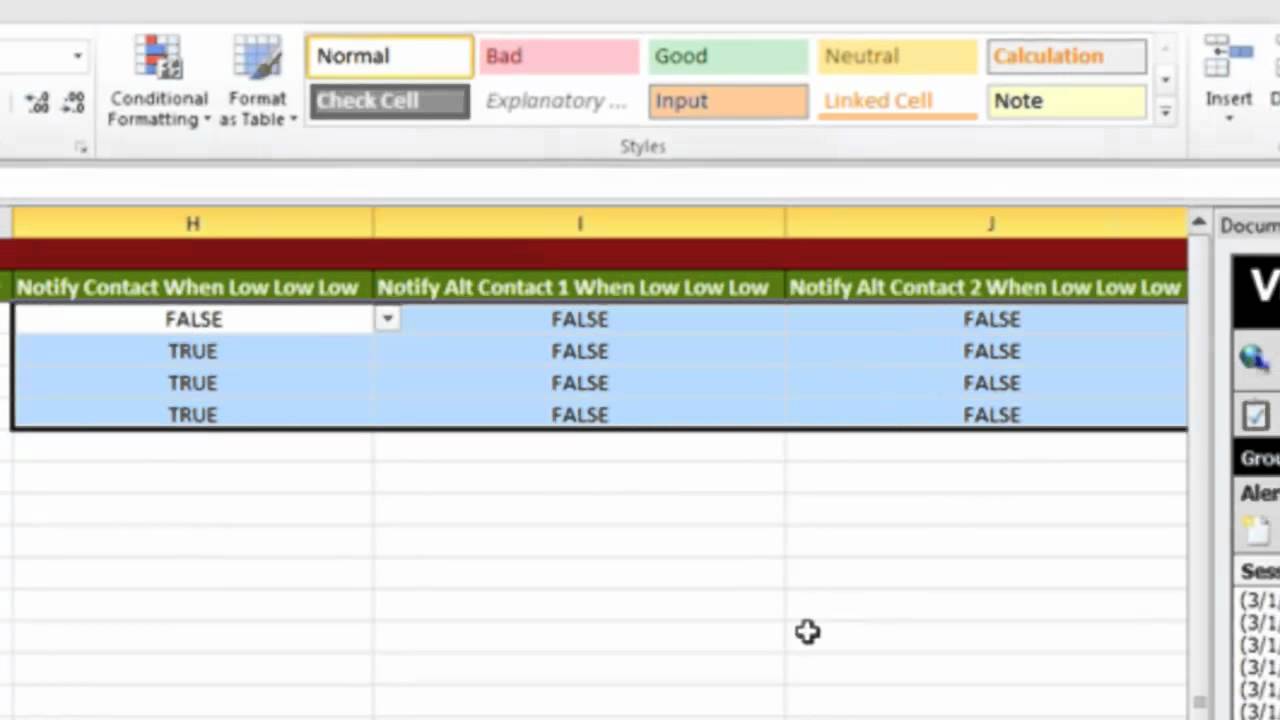Click the checkbox icon in document panel

click(x=1255, y=414)
